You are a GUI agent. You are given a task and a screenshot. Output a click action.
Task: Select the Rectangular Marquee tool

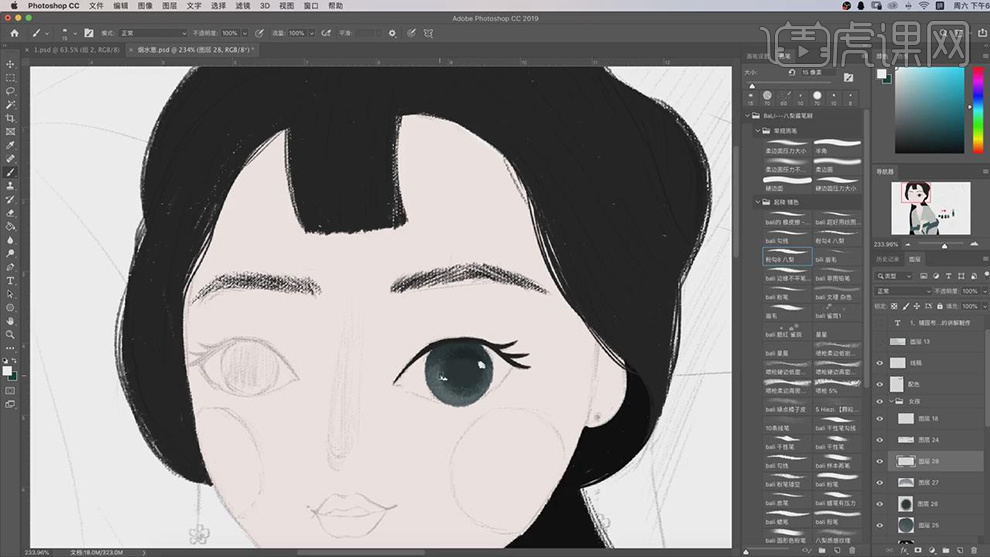point(10,78)
